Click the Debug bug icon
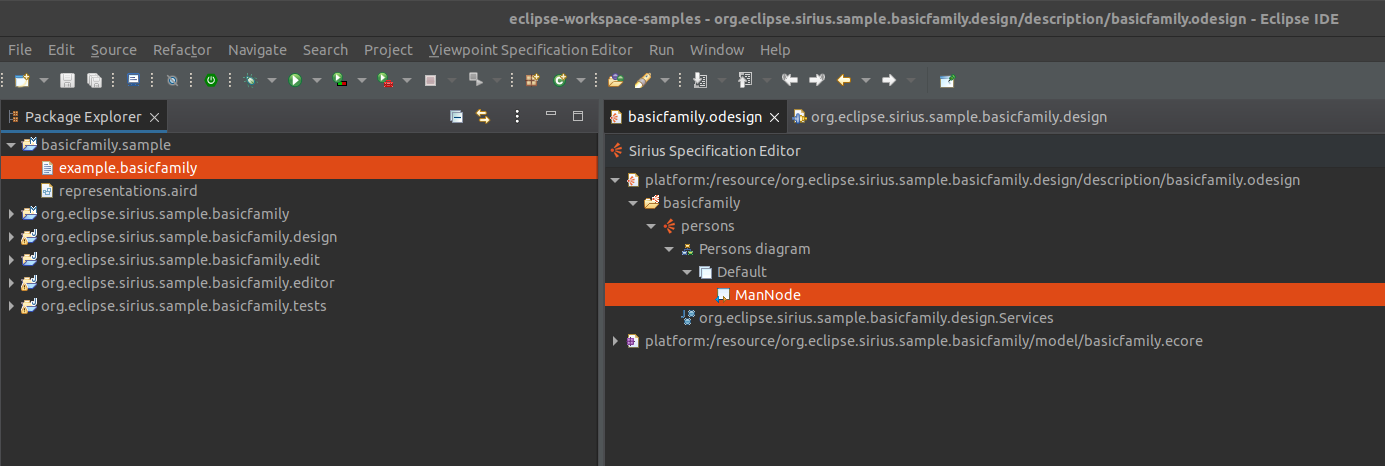 coord(249,80)
